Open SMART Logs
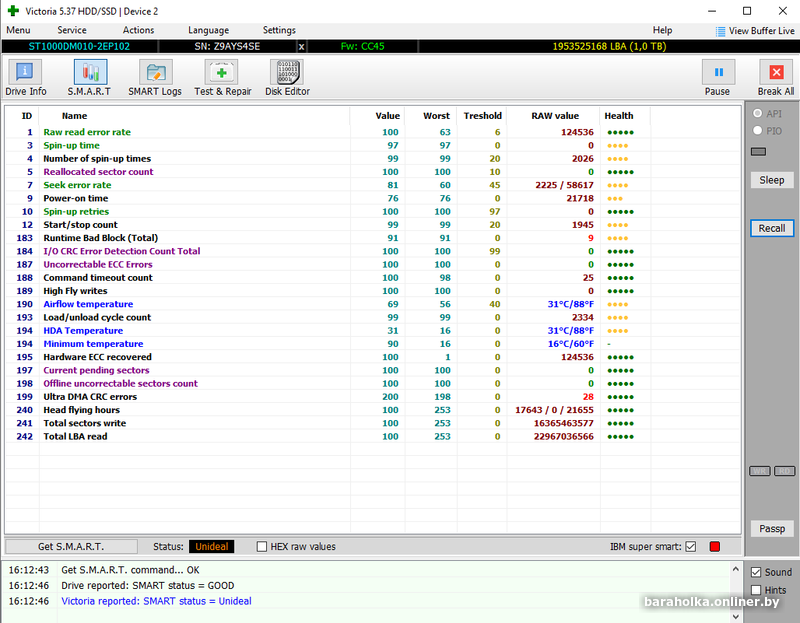Viewport: 800px width, 623px height. (155, 78)
